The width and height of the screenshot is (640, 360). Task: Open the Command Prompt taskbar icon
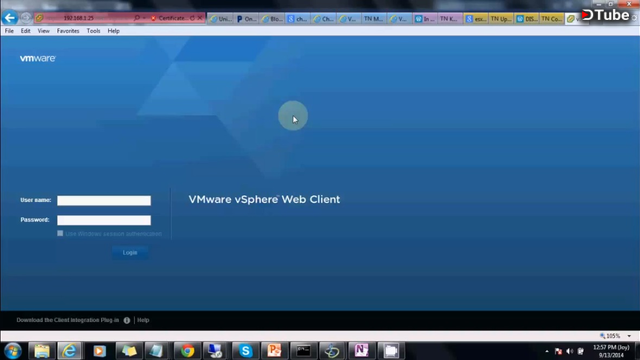pyautogui.click(x=303, y=351)
